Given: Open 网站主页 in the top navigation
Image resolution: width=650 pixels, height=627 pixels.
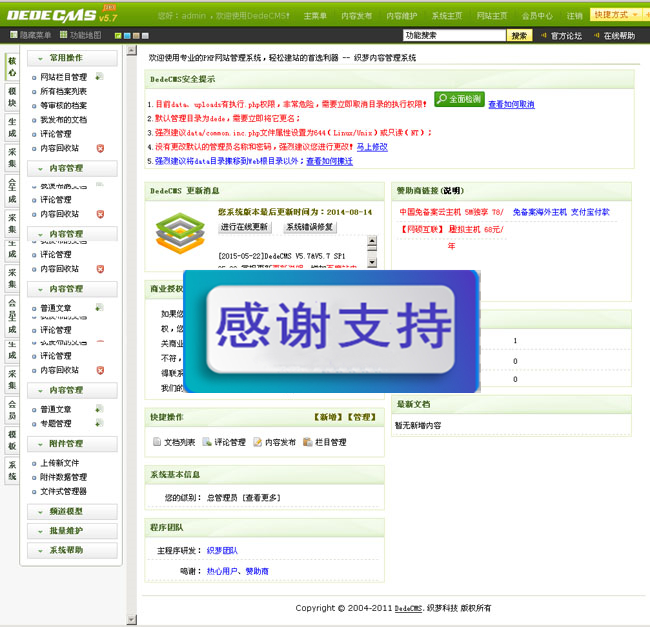Looking at the screenshot, I should tap(492, 16).
